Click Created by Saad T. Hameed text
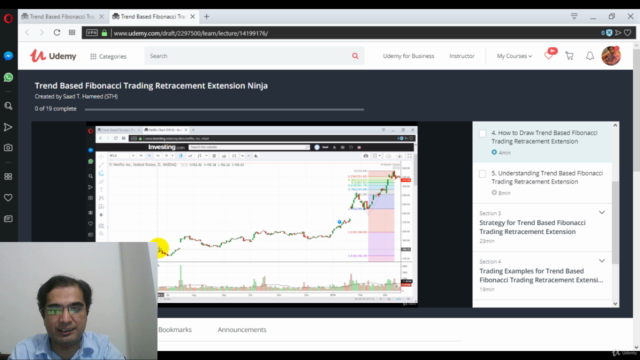The image size is (640, 360). [76, 97]
